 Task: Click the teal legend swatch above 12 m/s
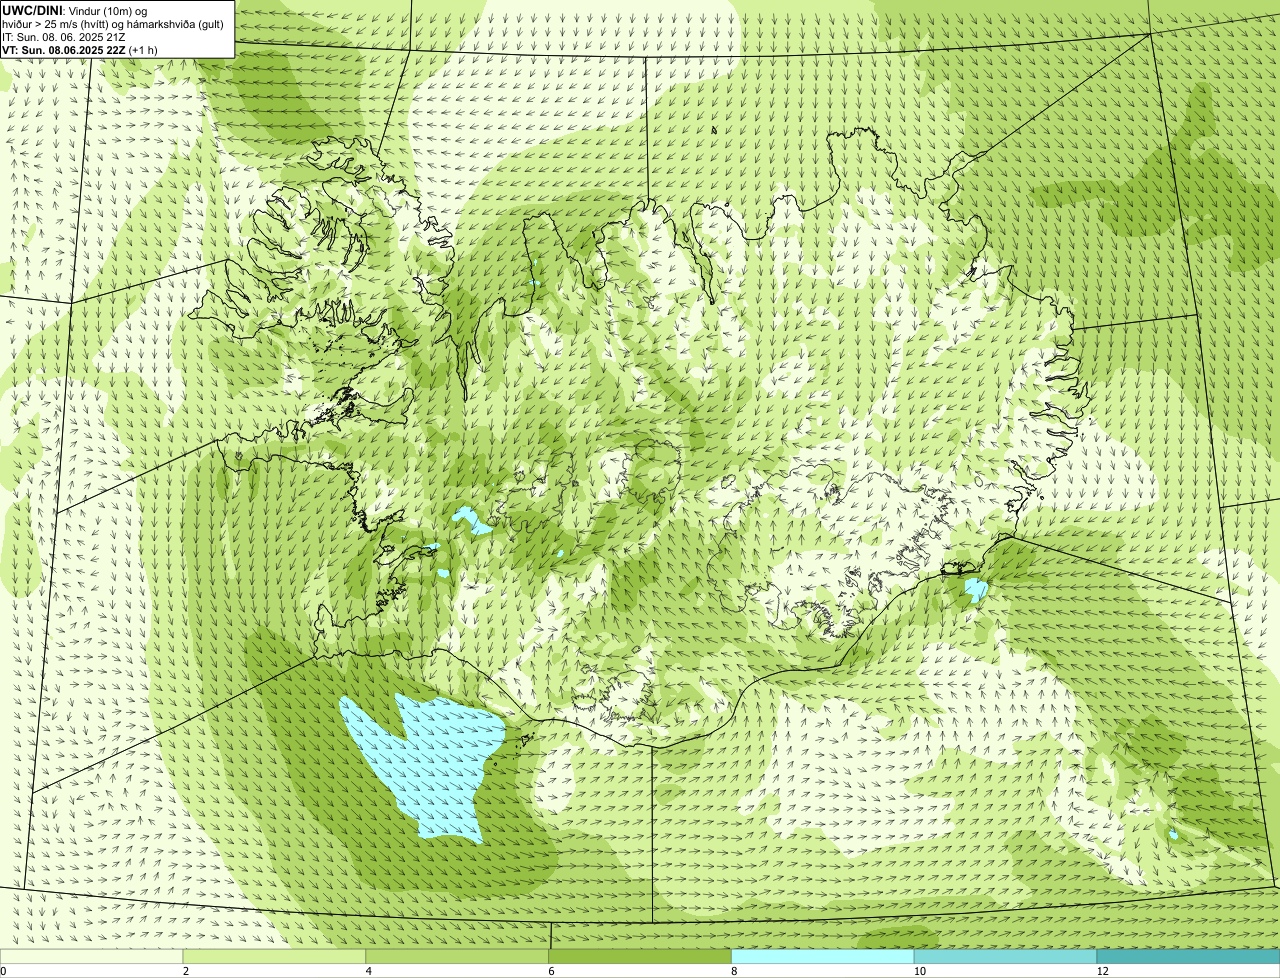click(x=1188, y=956)
